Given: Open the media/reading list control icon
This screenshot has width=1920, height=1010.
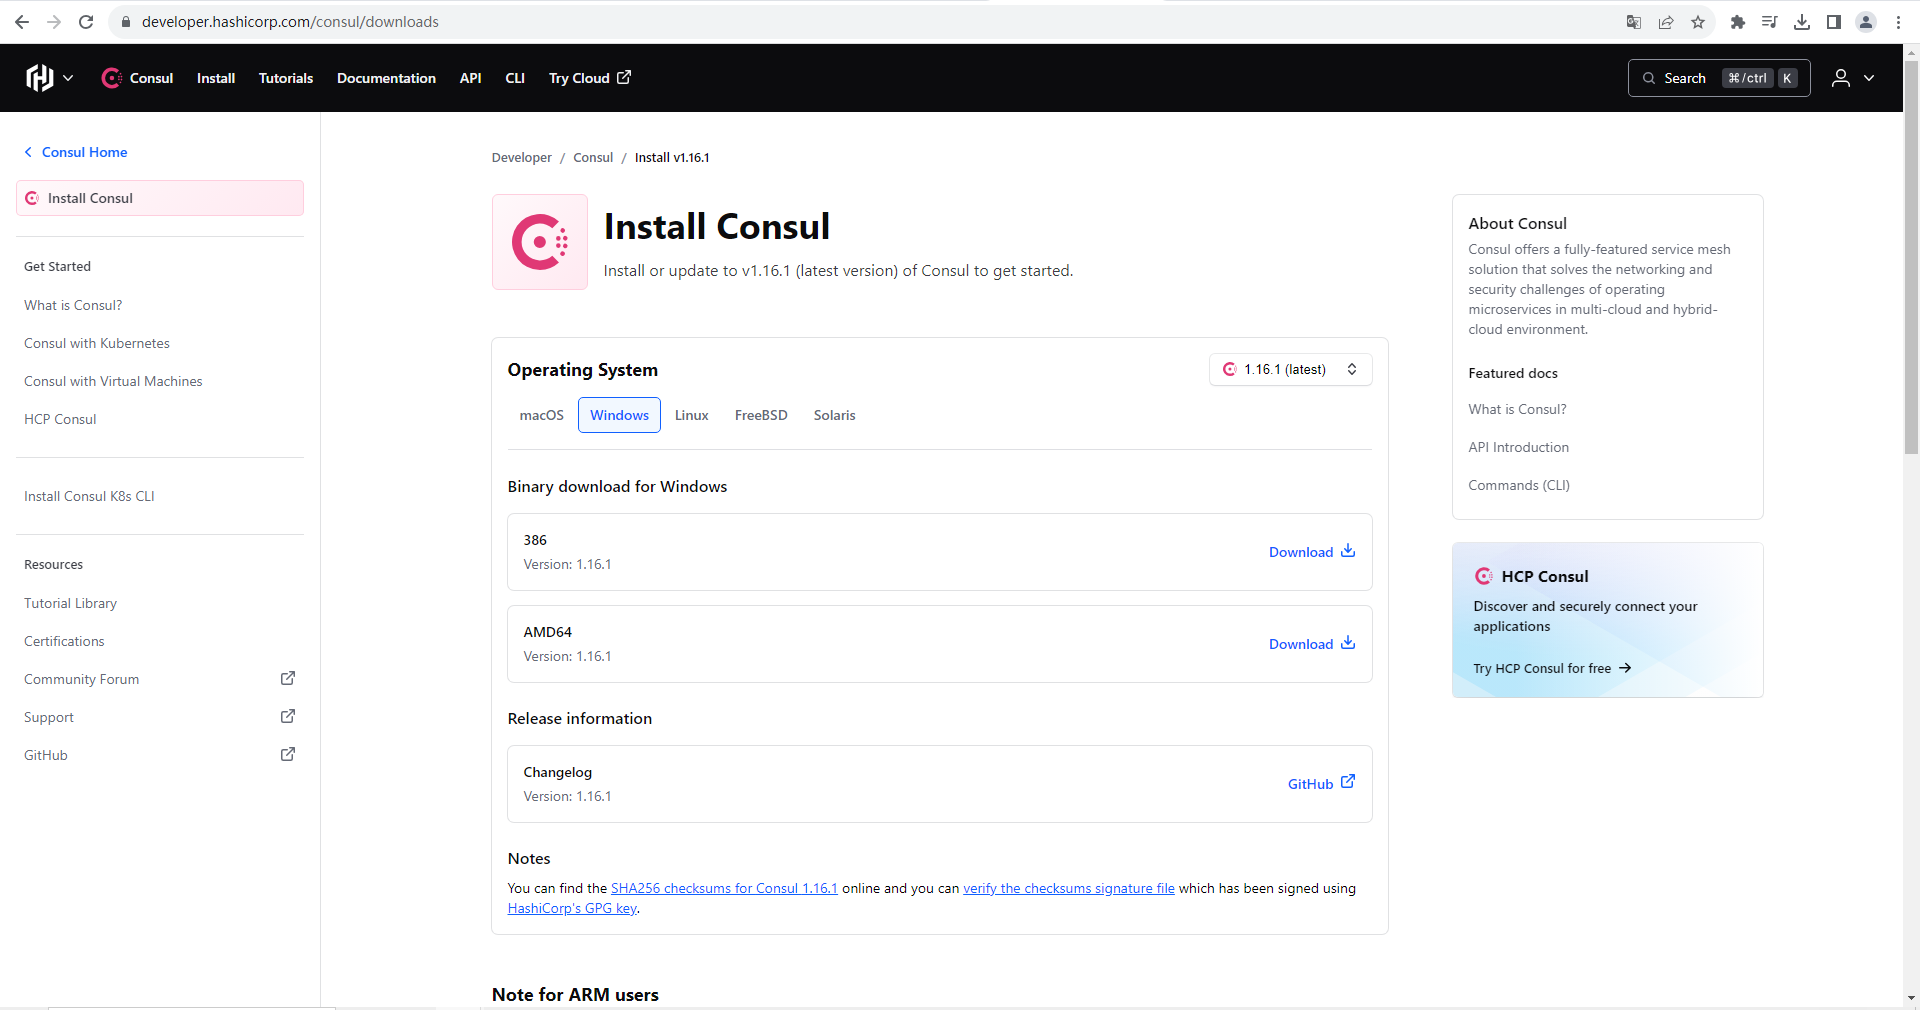Looking at the screenshot, I should (x=1770, y=22).
